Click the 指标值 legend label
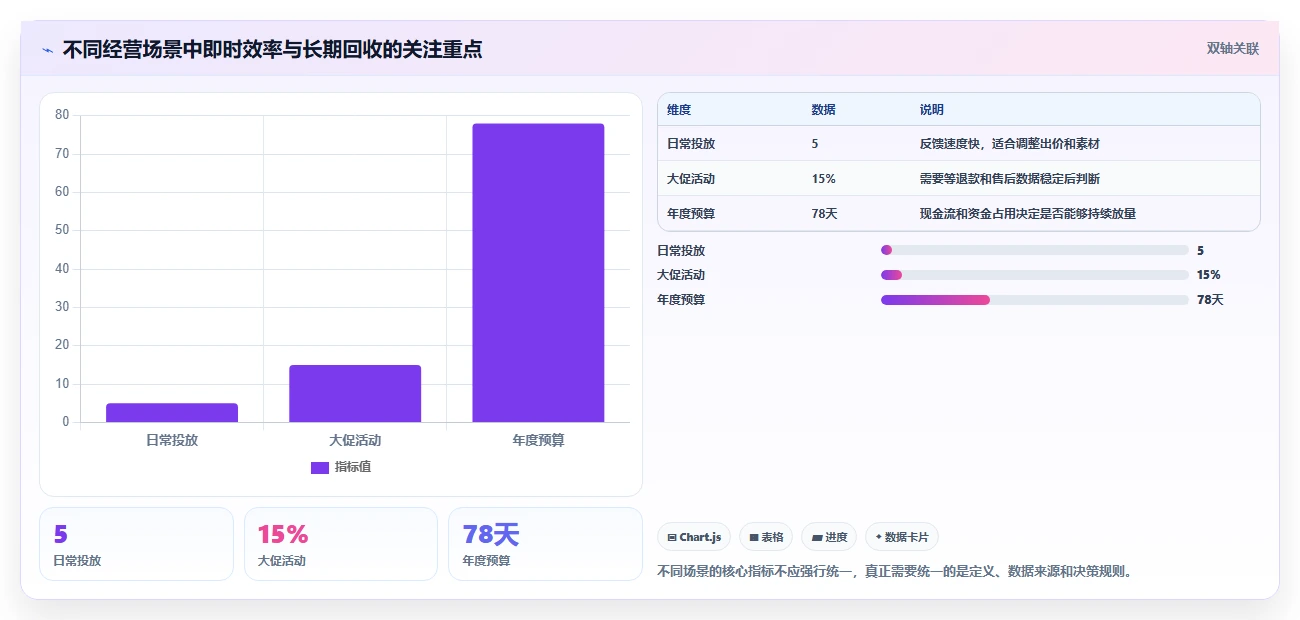Image resolution: width=1300 pixels, height=620 pixels. point(353,467)
